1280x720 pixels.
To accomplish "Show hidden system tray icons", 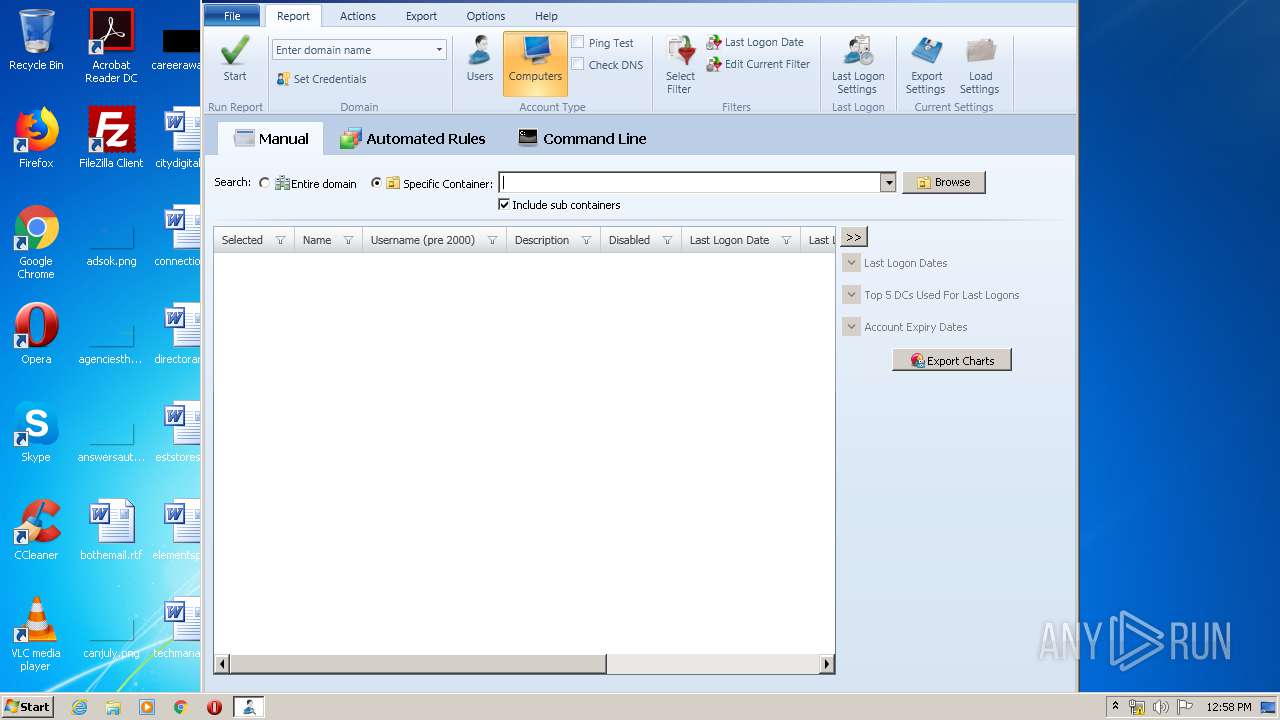I will point(1115,706).
